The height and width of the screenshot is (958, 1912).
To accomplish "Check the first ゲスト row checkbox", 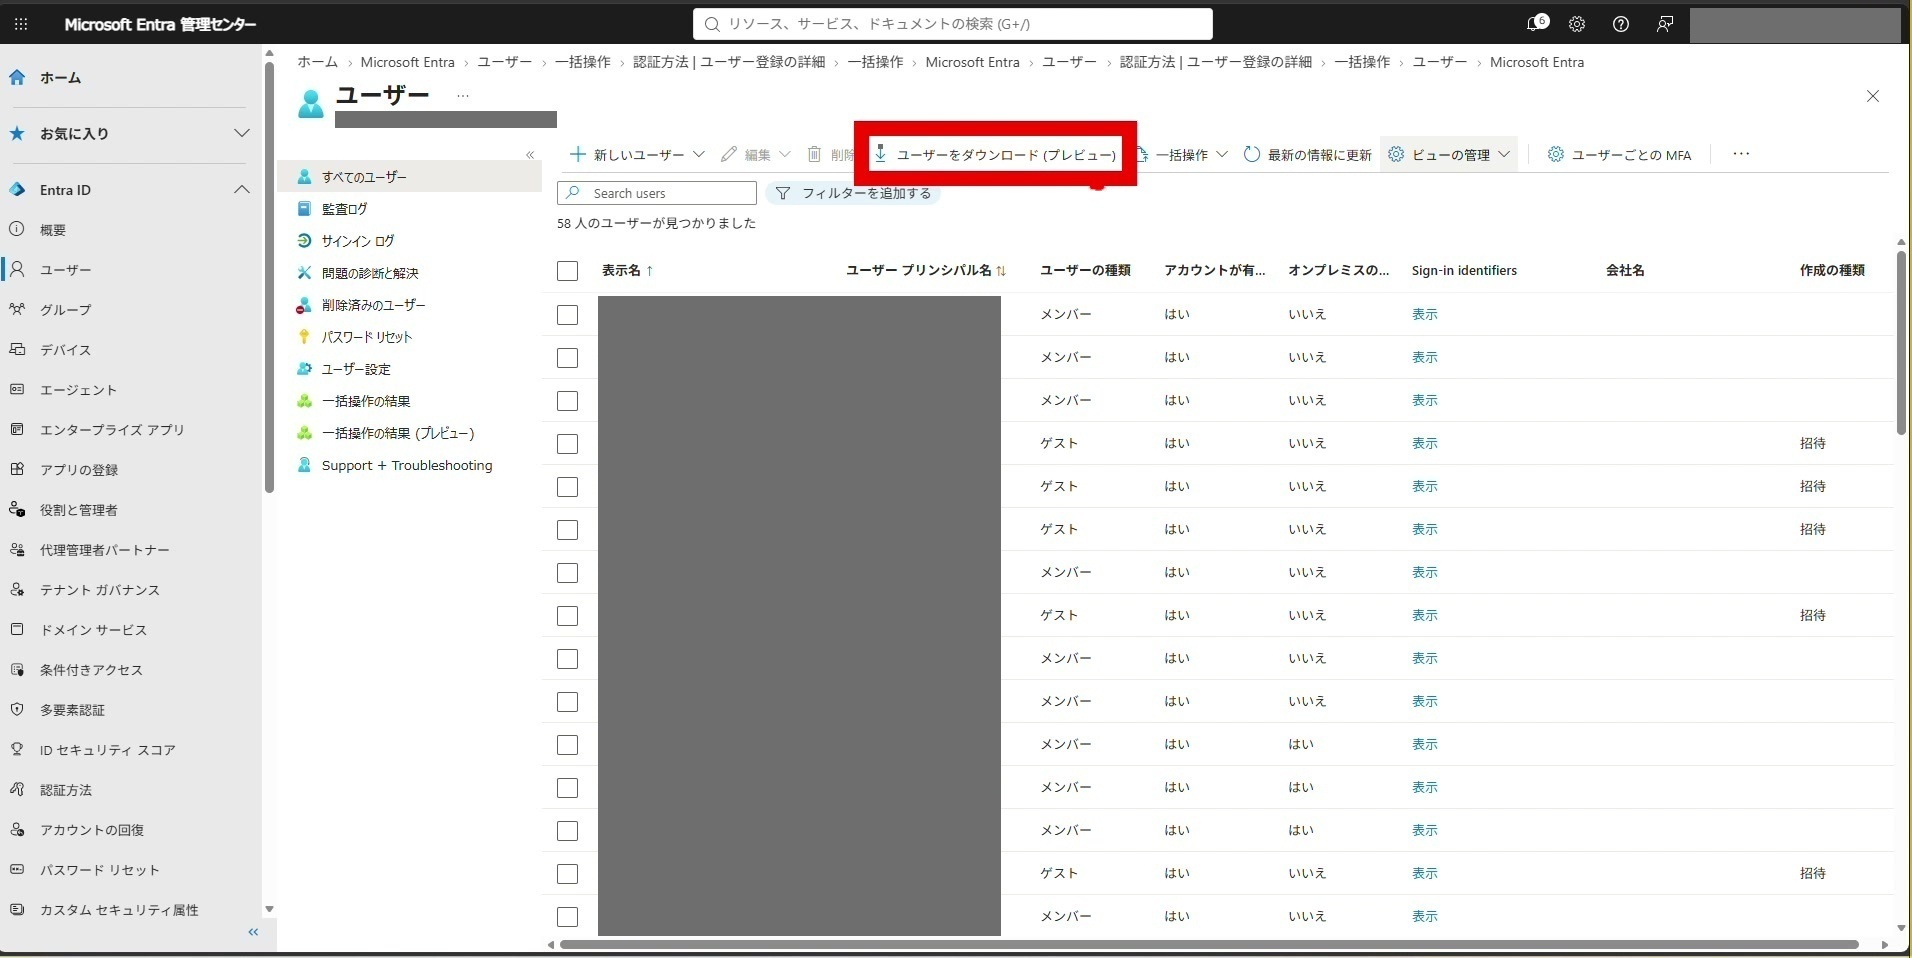I will click(568, 444).
